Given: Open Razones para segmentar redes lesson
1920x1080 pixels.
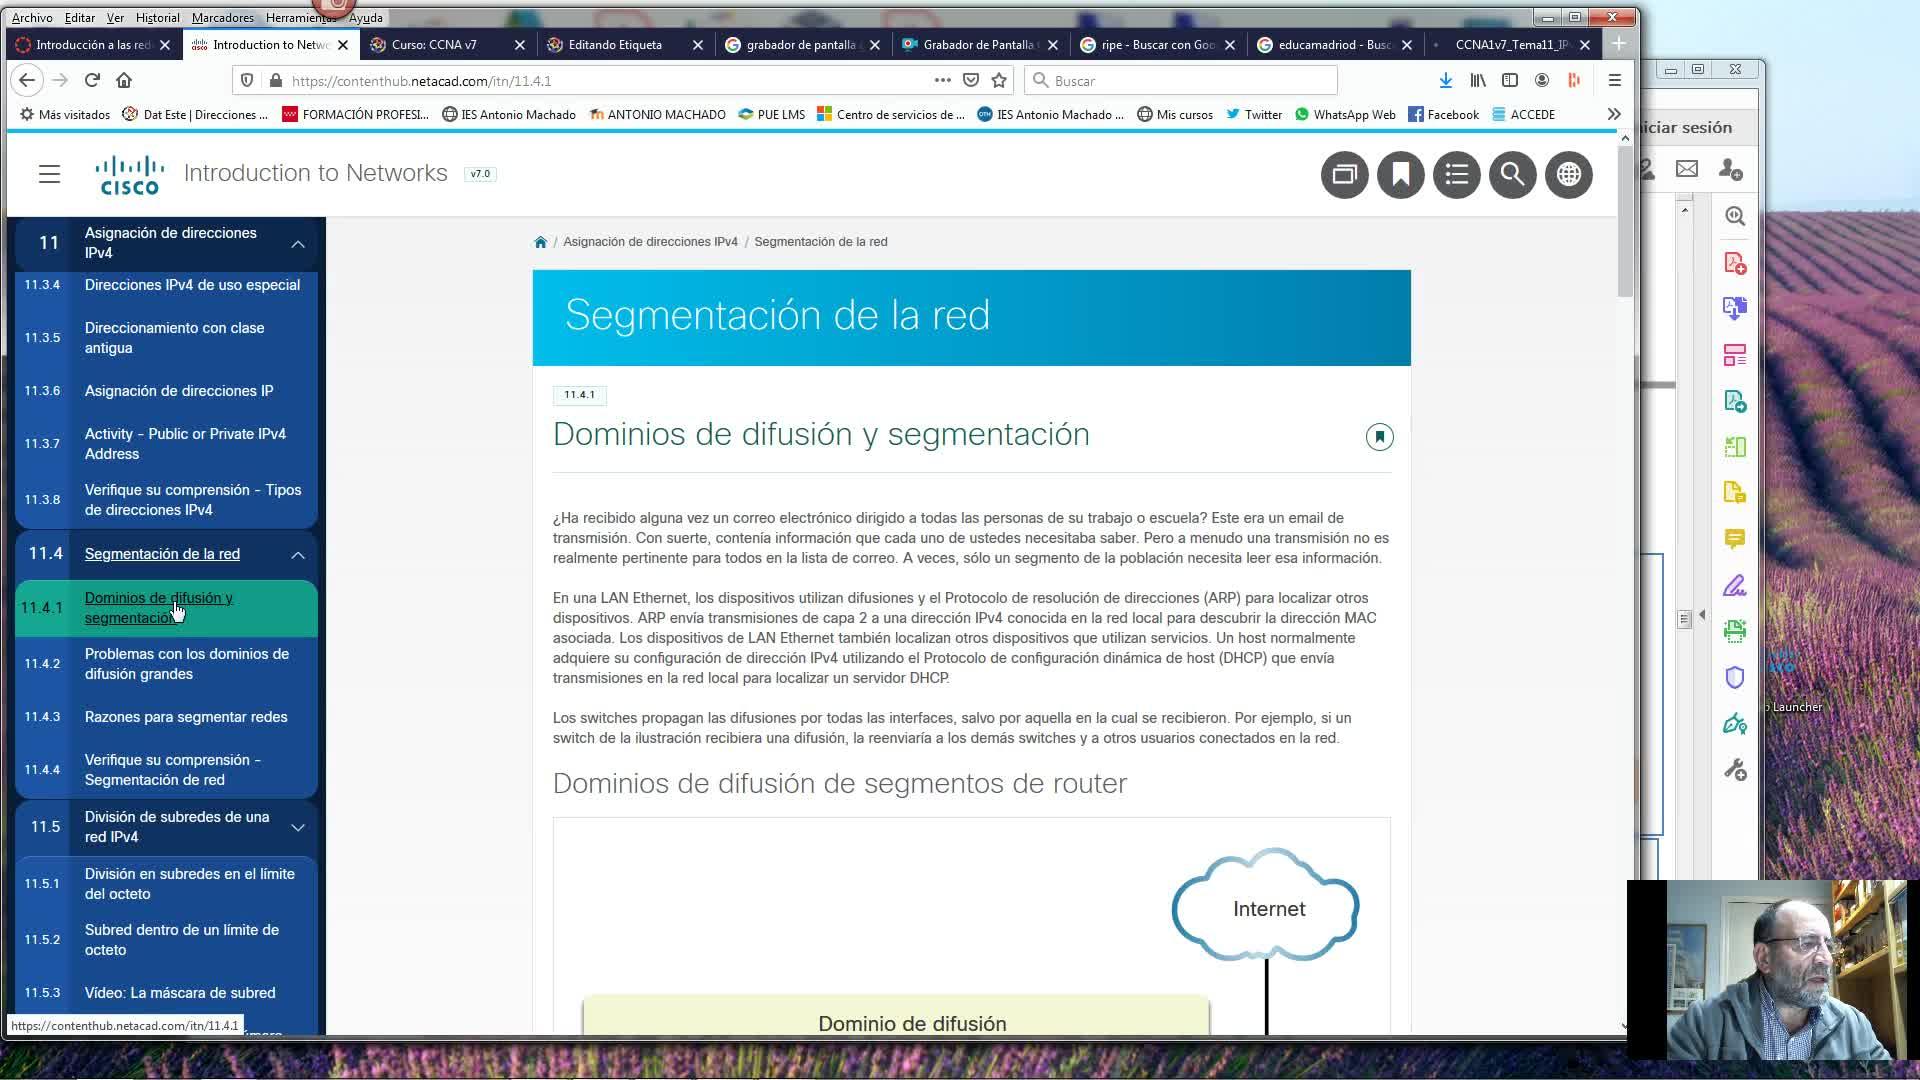Looking at the screenshot, I should 186,717.
